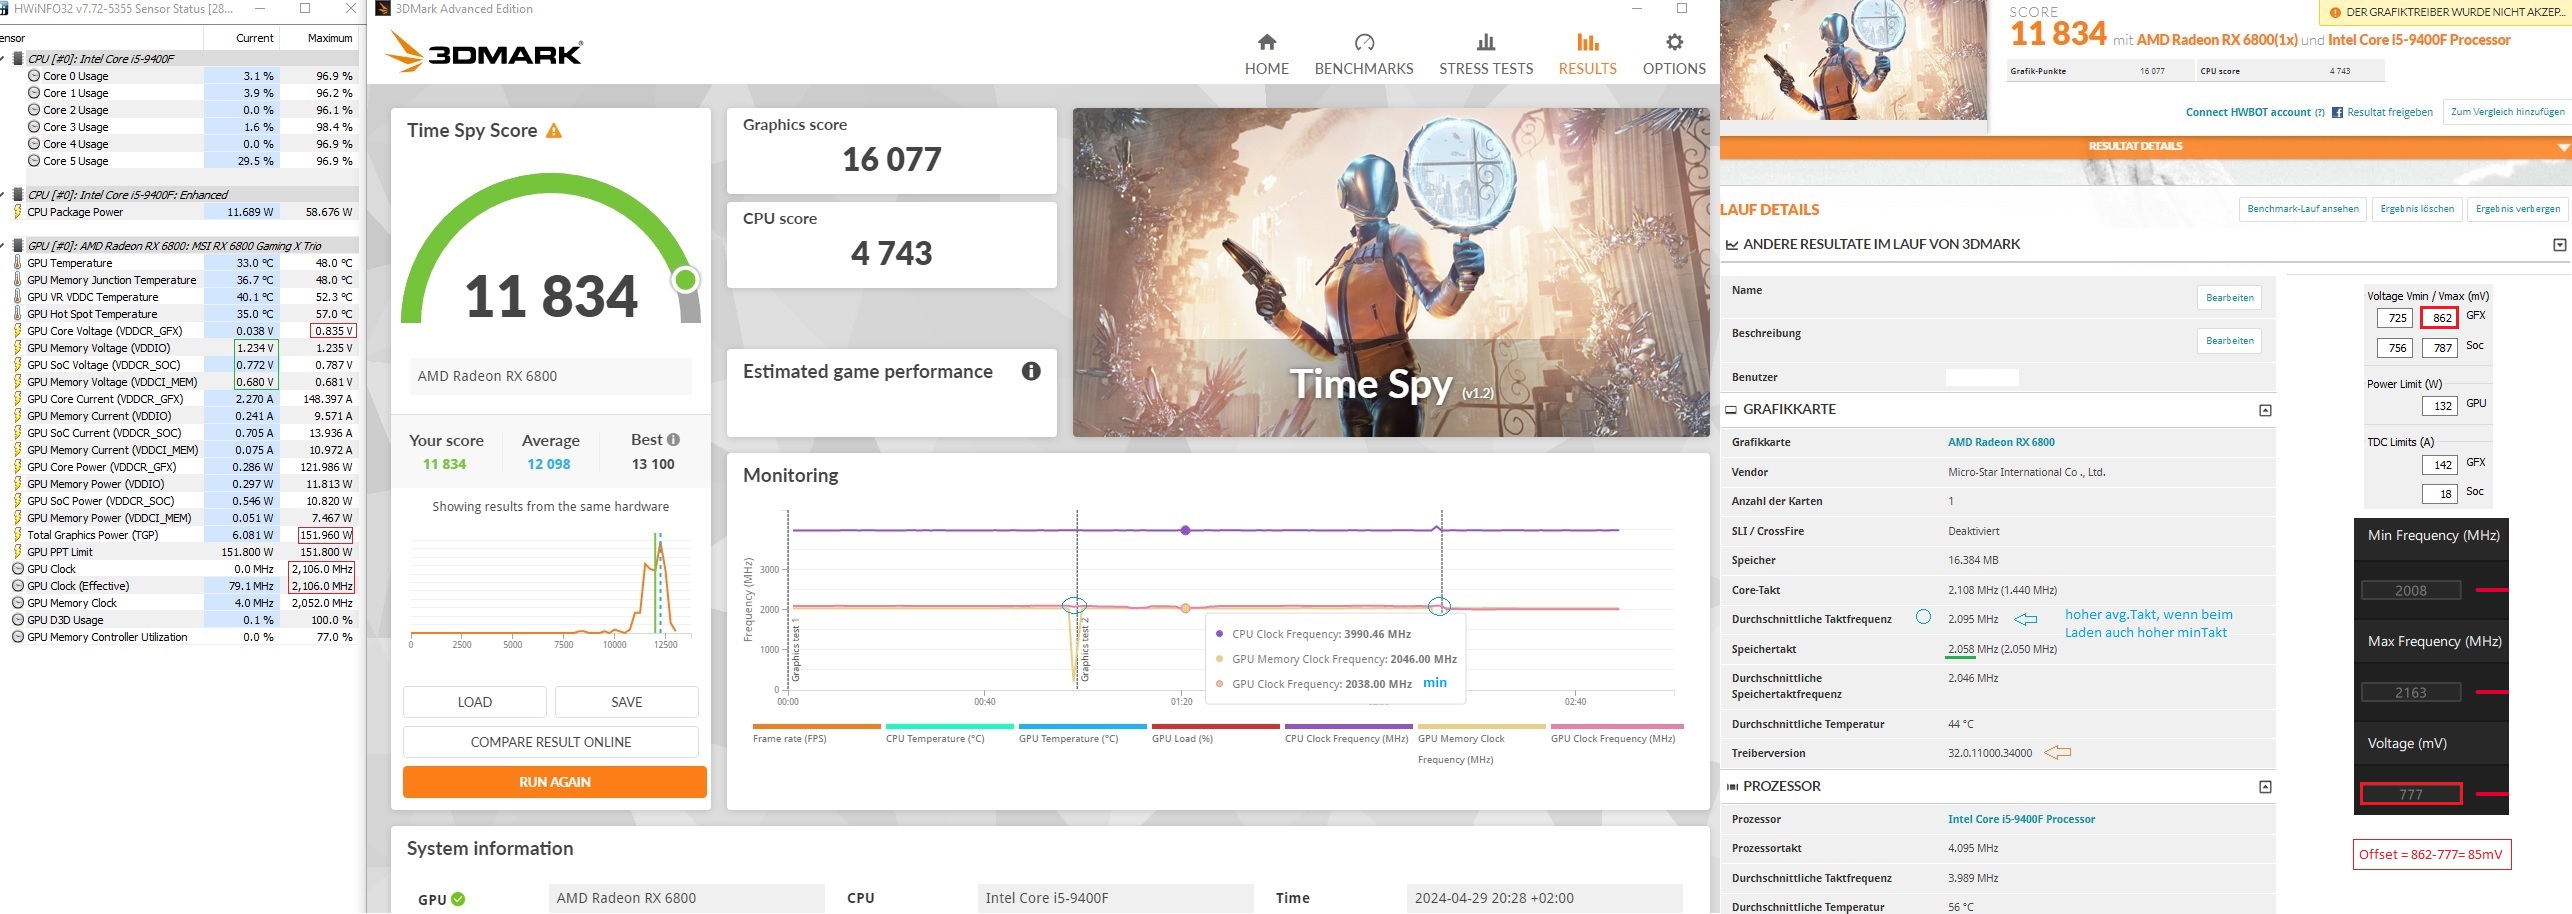The image size is (2572, 914).
Task: Go to the 3DMark HOME tab
Action: 1267,55
